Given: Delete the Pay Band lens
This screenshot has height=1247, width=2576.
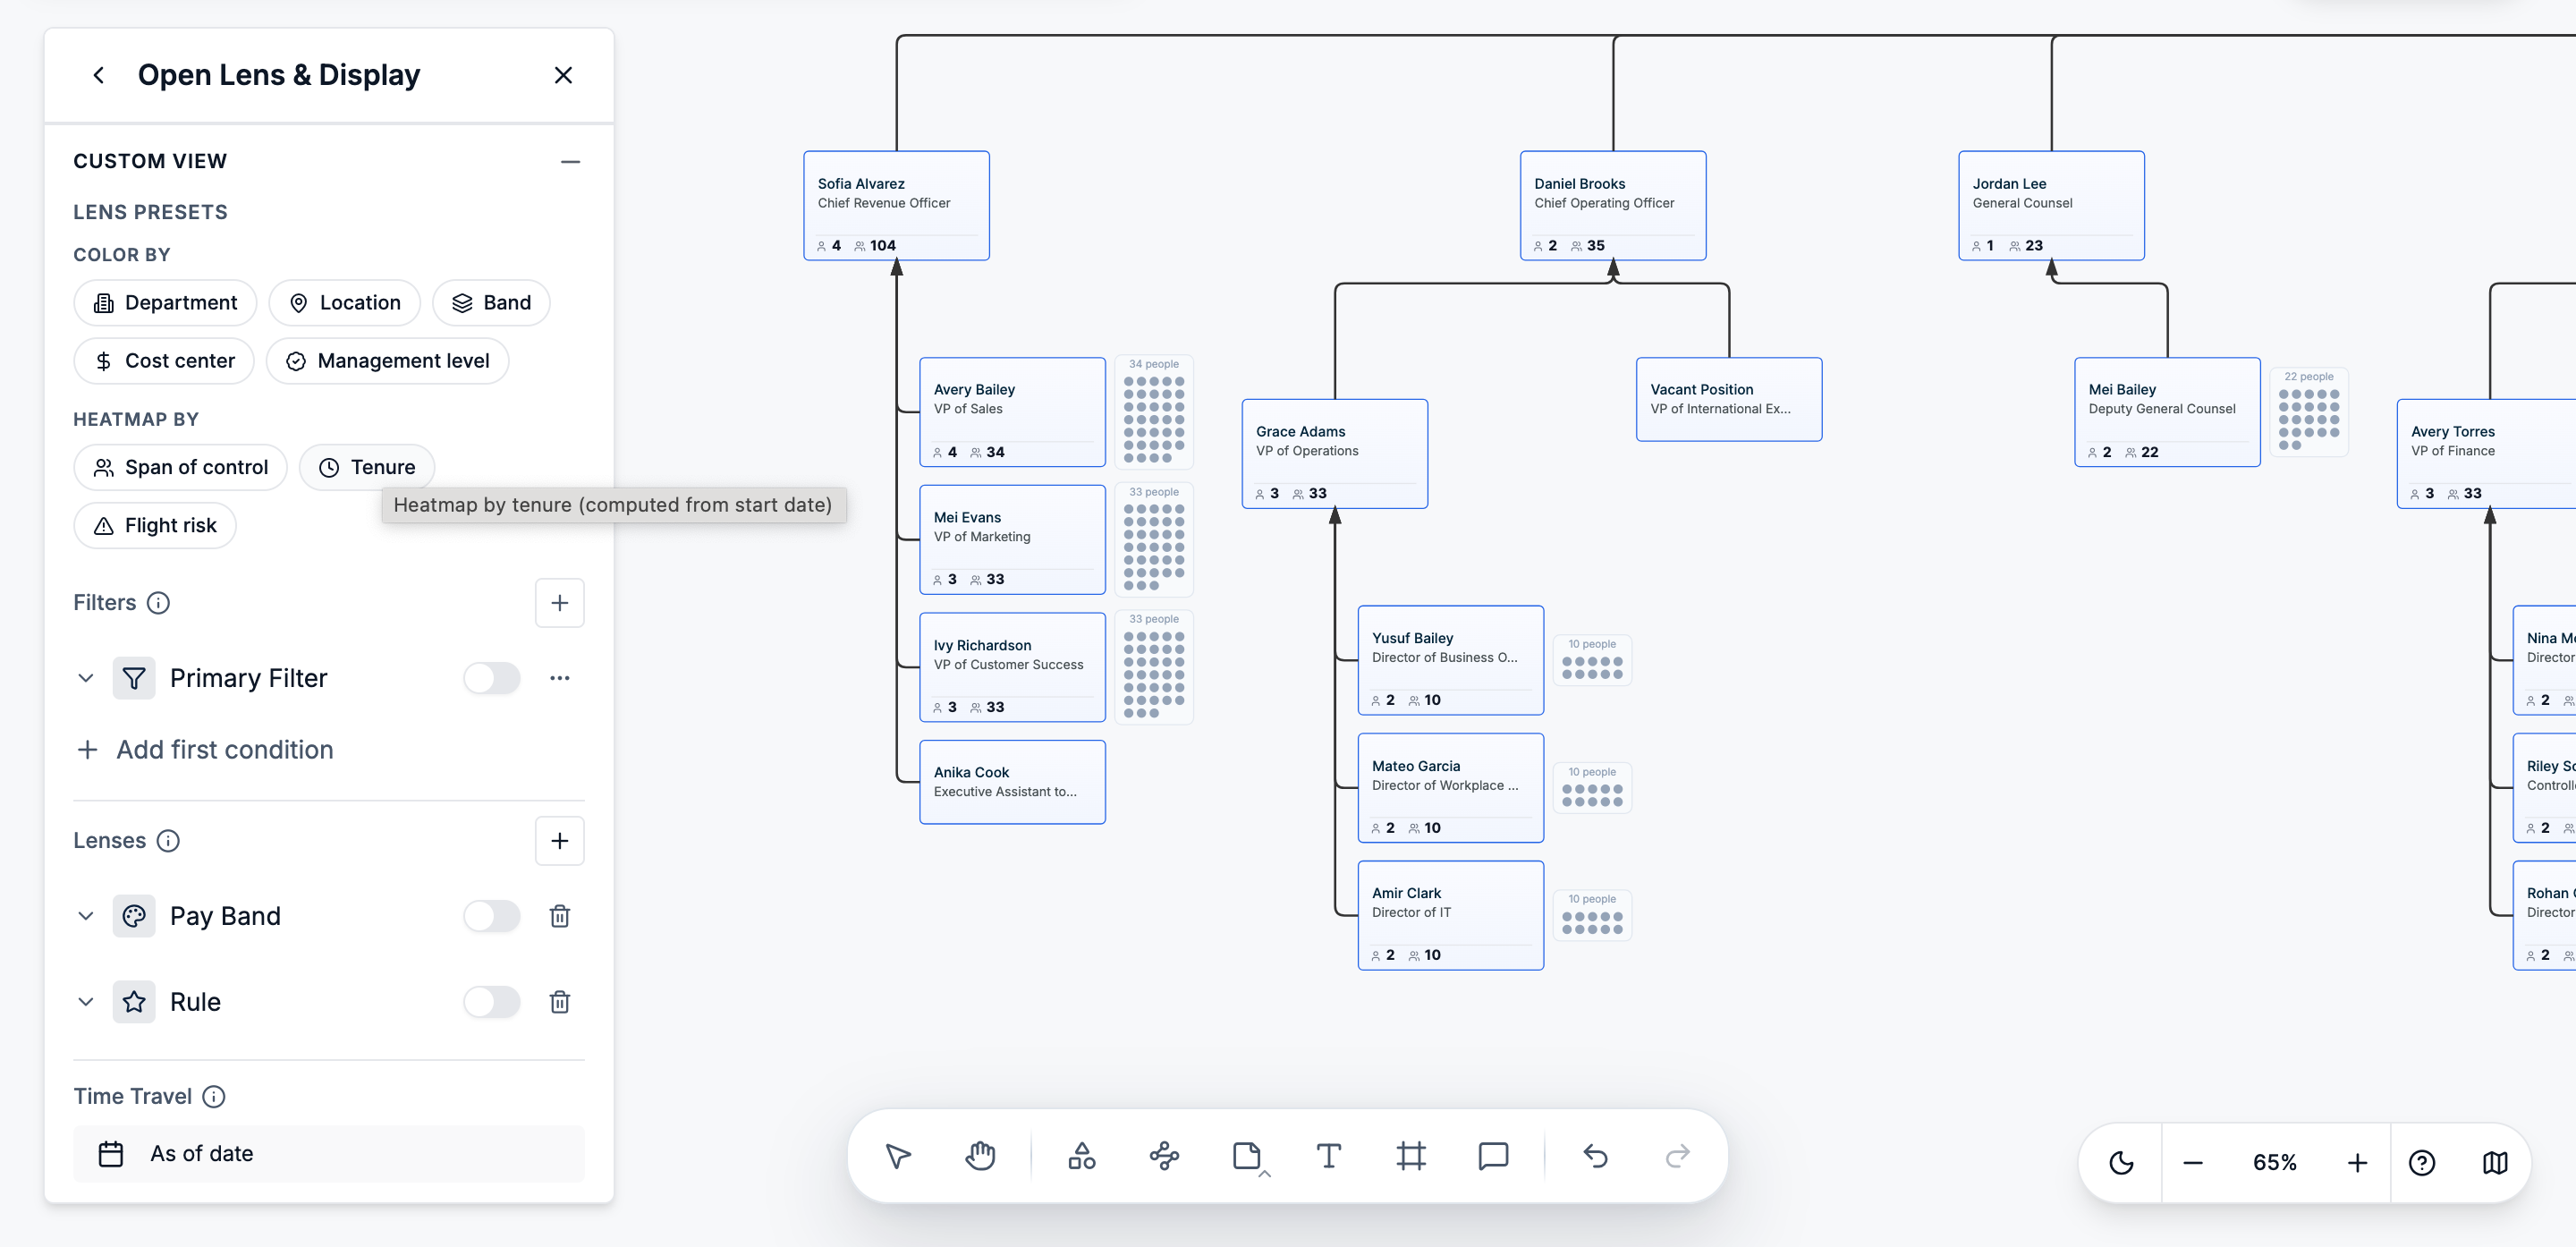Looking at the screenshot, I should click(560, 916).
